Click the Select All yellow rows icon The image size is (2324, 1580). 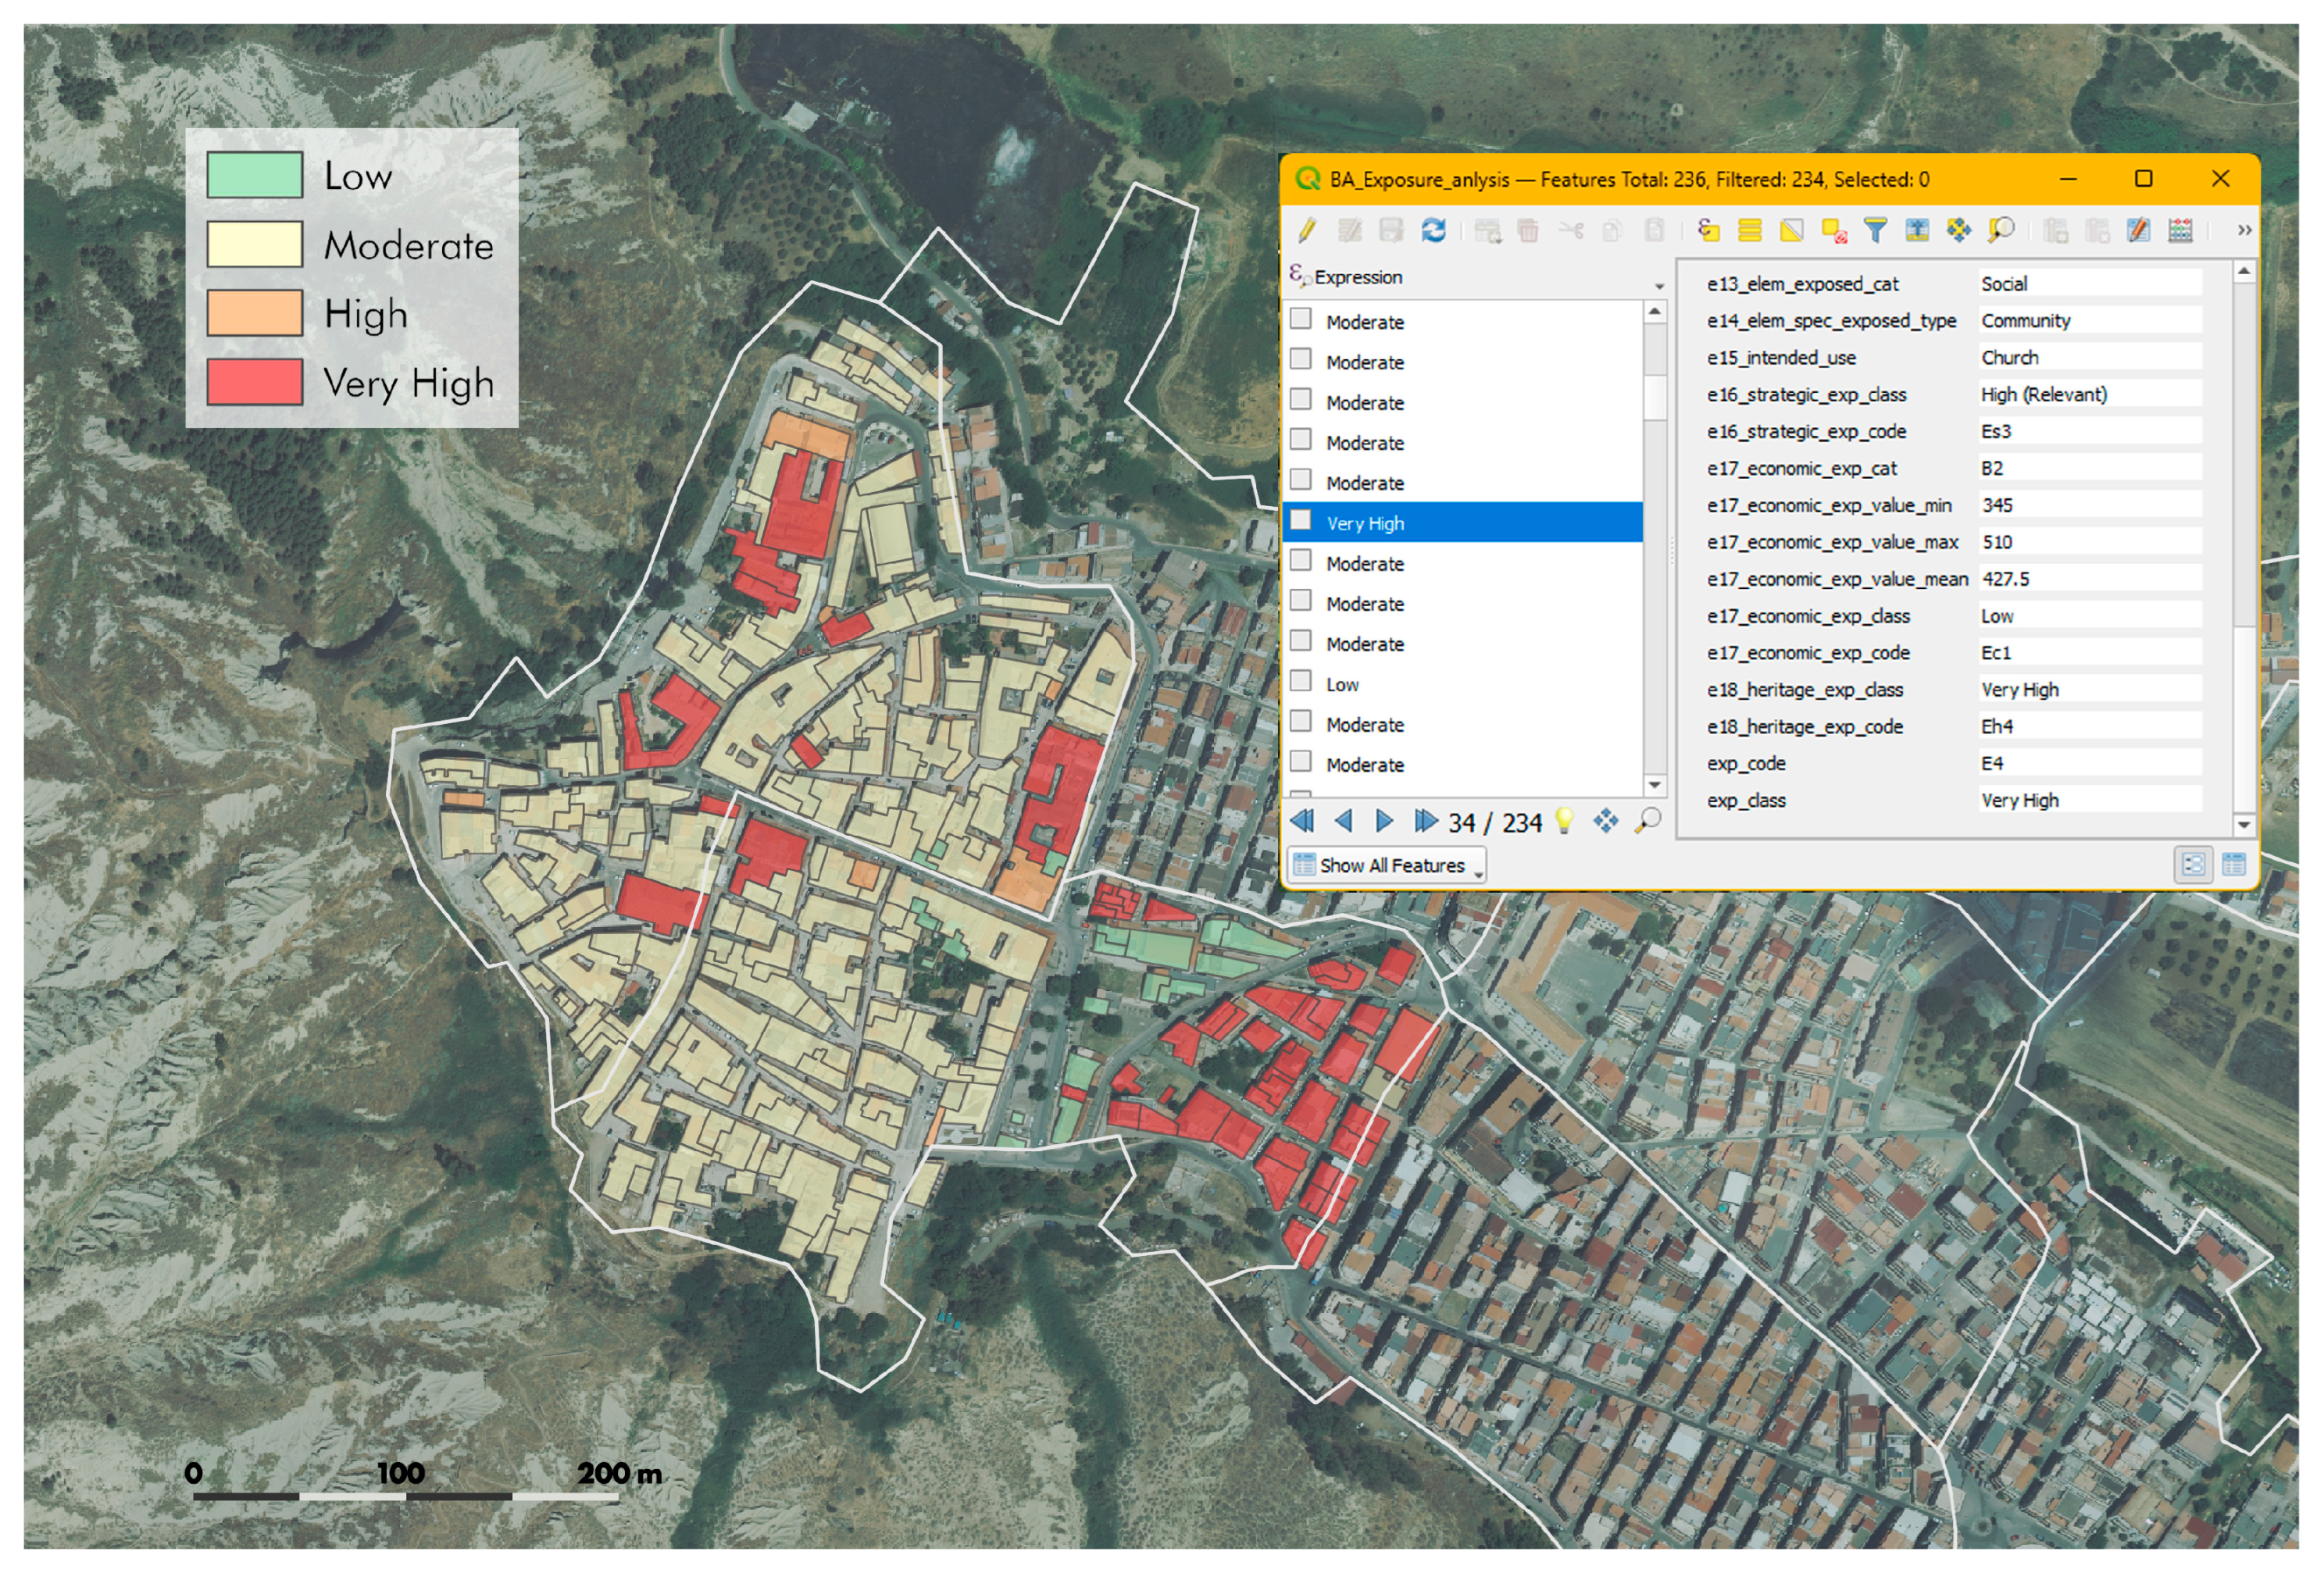(1749, 231)
